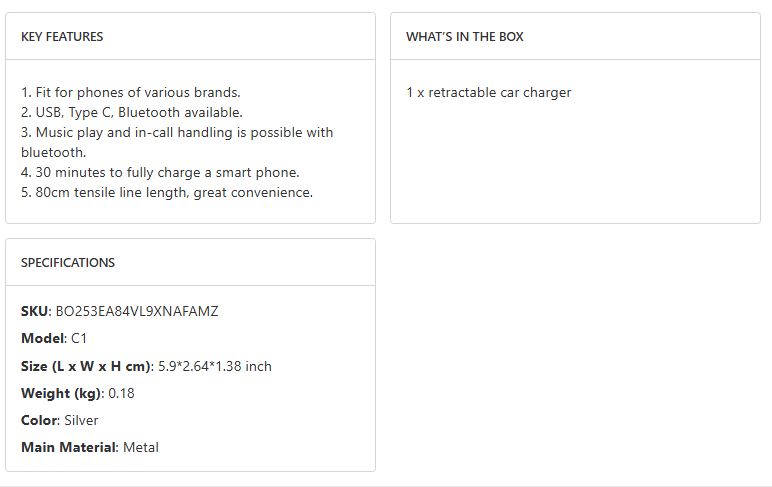Click the KEY FEATURES heading
Image resolution: width=772 pixels, height=487 pixels.
coord(62,37)
